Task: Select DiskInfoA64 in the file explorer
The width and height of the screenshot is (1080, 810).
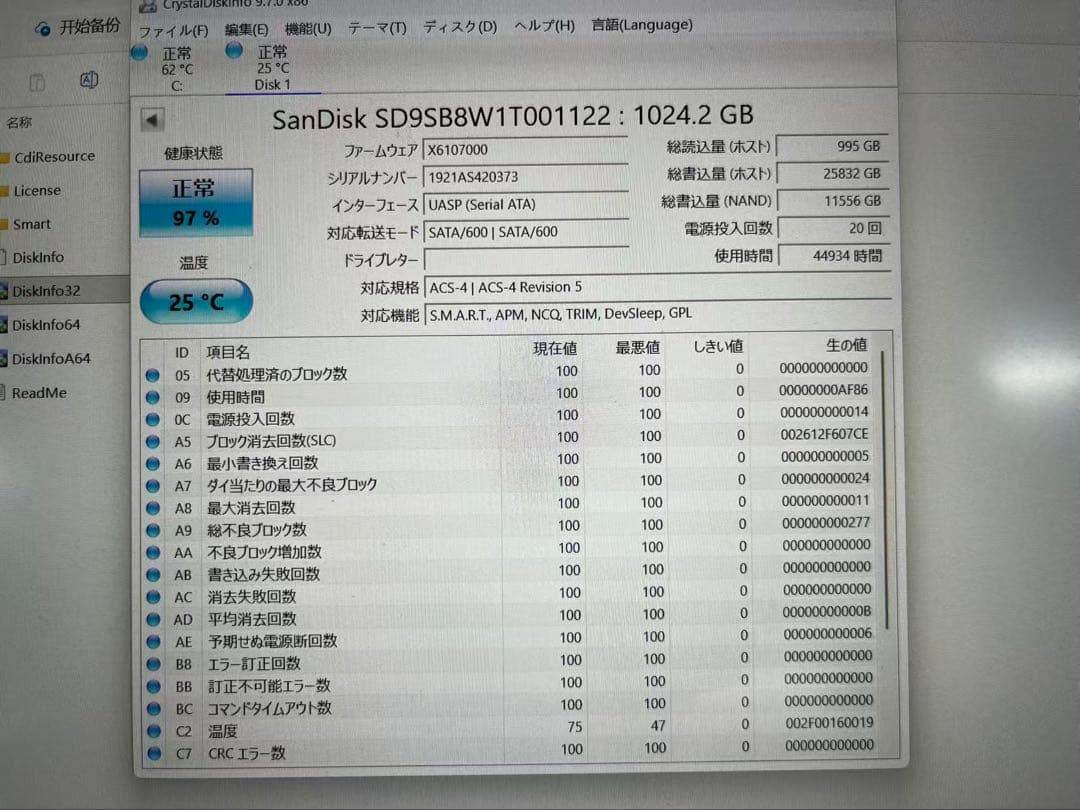Action: click(50, 359)
